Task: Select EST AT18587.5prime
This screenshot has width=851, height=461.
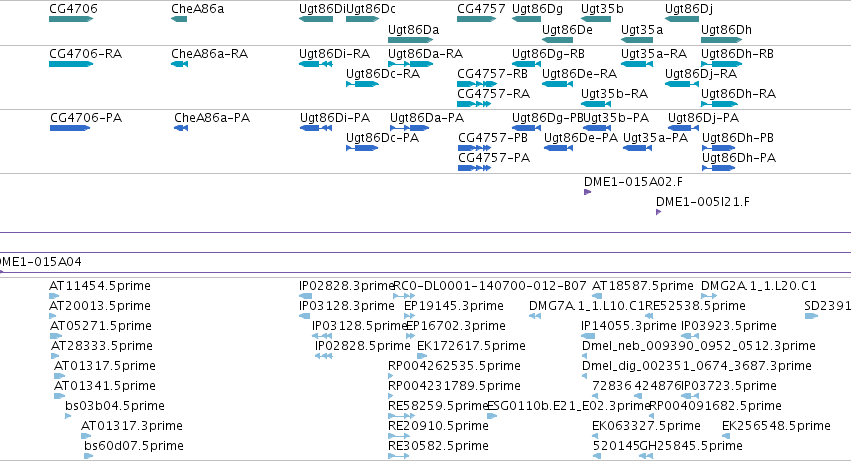Action: 596,296
